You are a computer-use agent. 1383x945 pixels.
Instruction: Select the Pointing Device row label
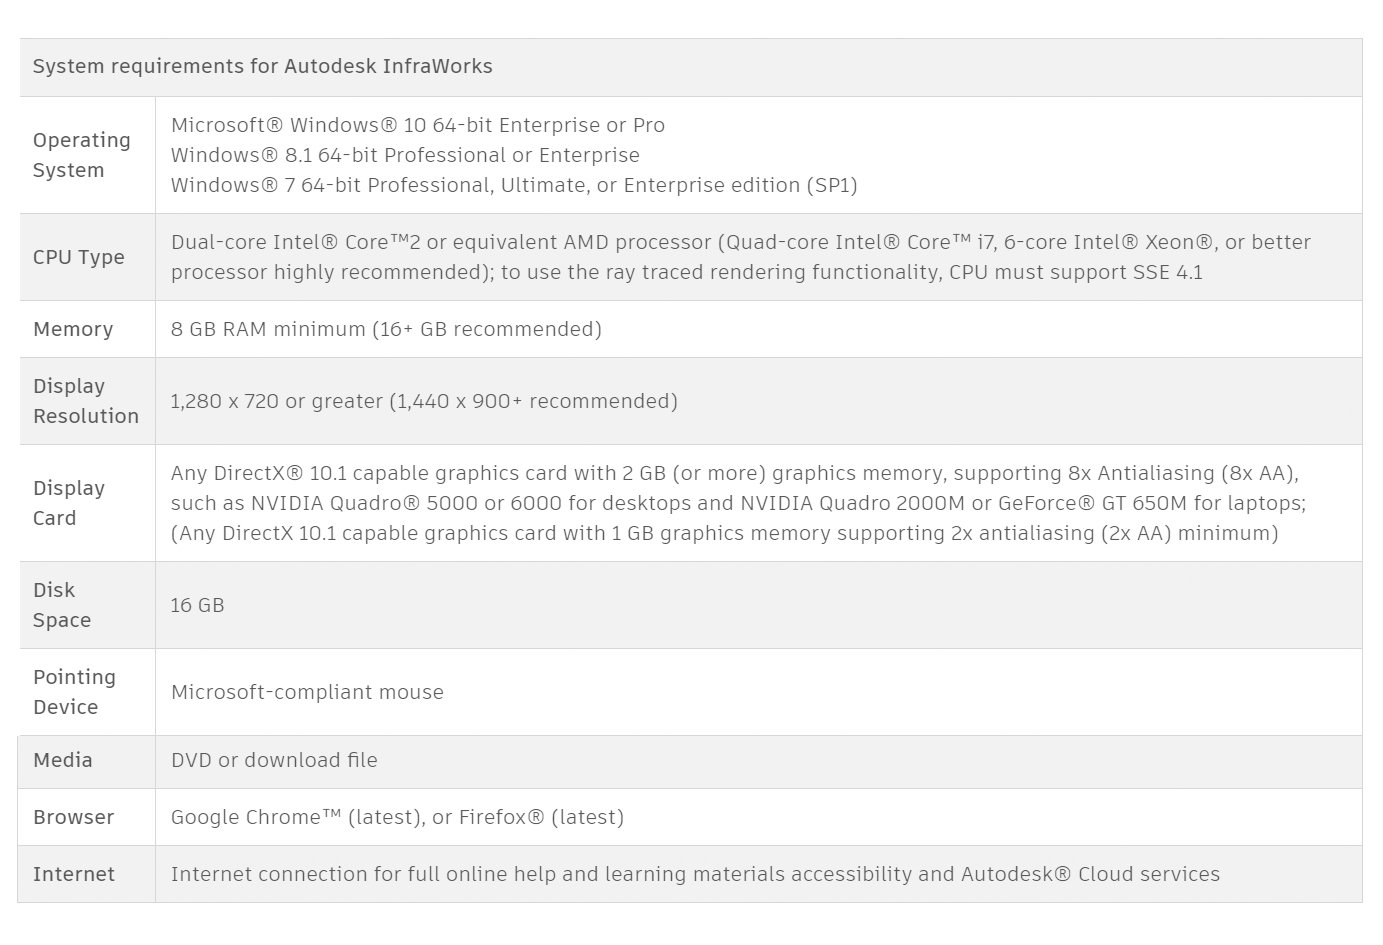tap(73, 692)
